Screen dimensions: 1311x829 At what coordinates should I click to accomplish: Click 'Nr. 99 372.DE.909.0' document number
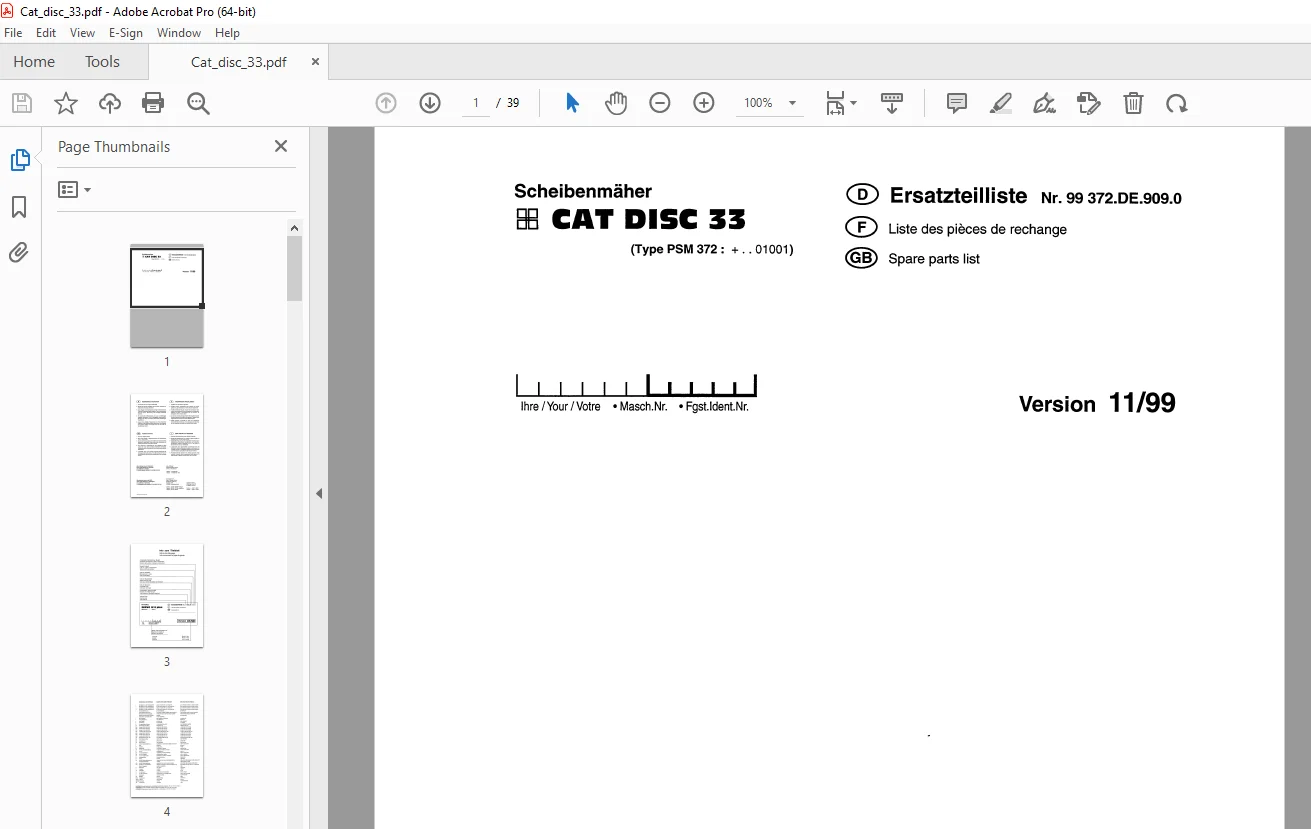click(1111, 198)
